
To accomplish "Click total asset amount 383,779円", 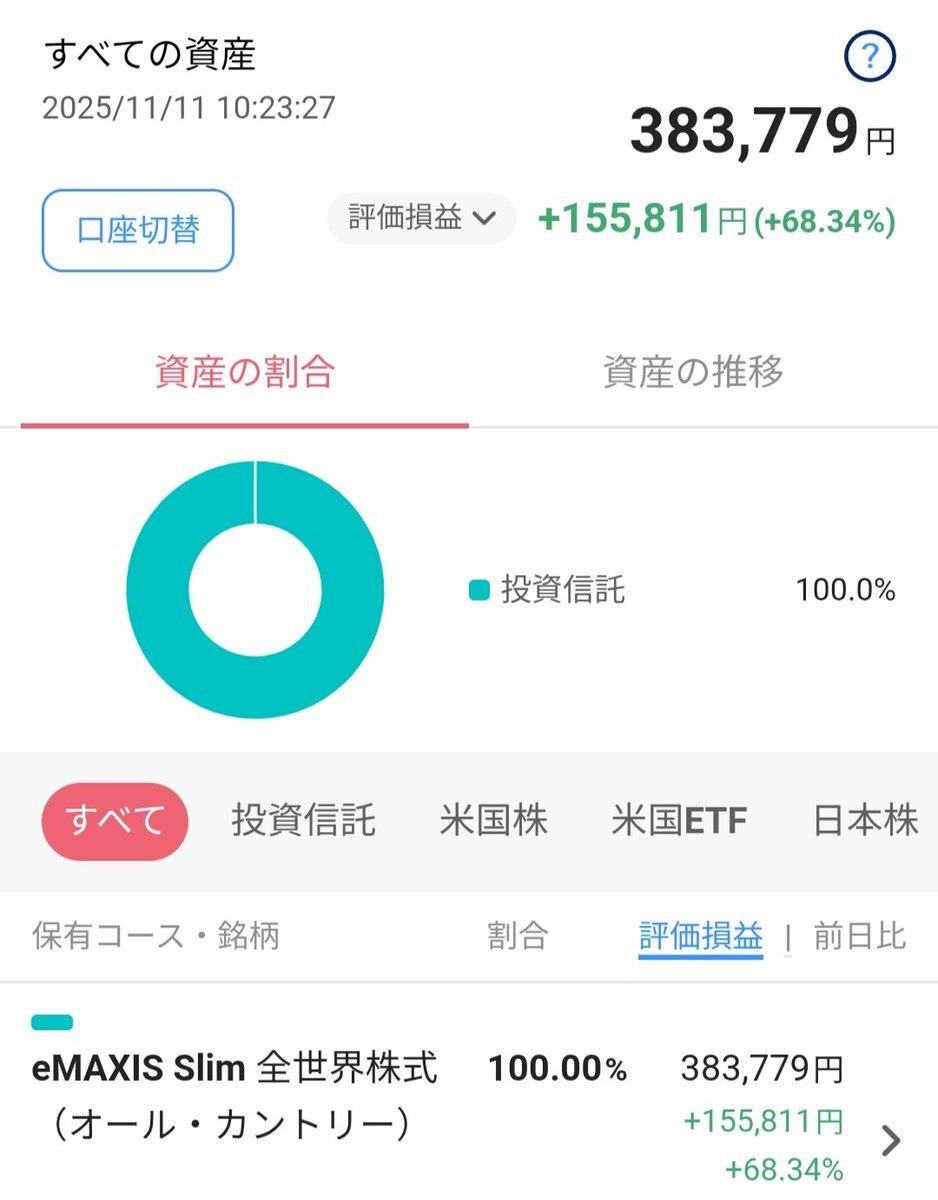I will 760,133.
